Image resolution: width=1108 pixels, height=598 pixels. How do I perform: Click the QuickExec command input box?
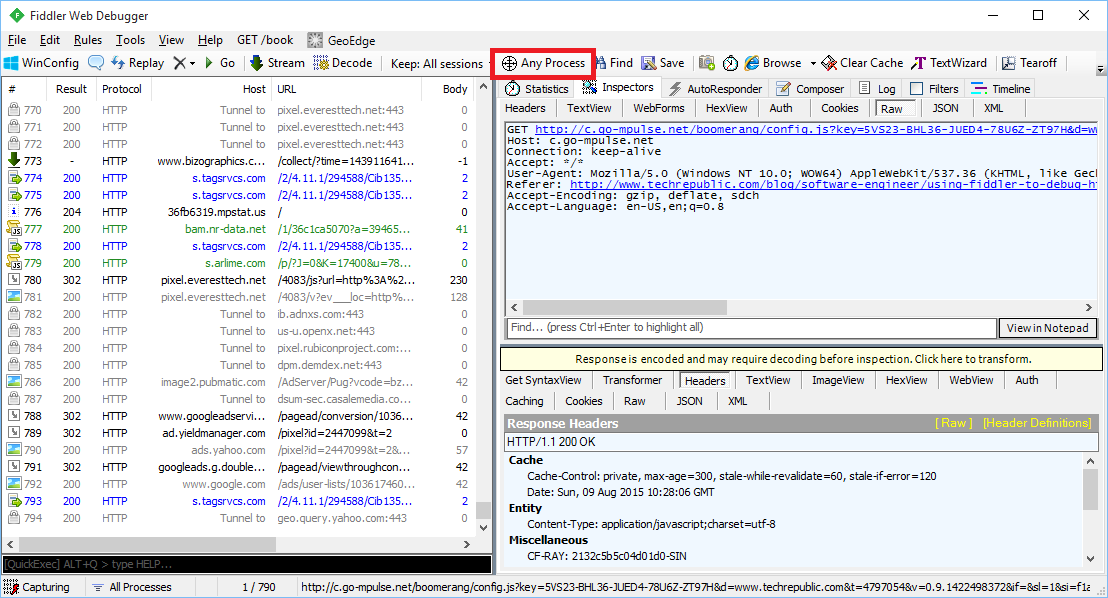pyautogui.click(x=240, y=565)
